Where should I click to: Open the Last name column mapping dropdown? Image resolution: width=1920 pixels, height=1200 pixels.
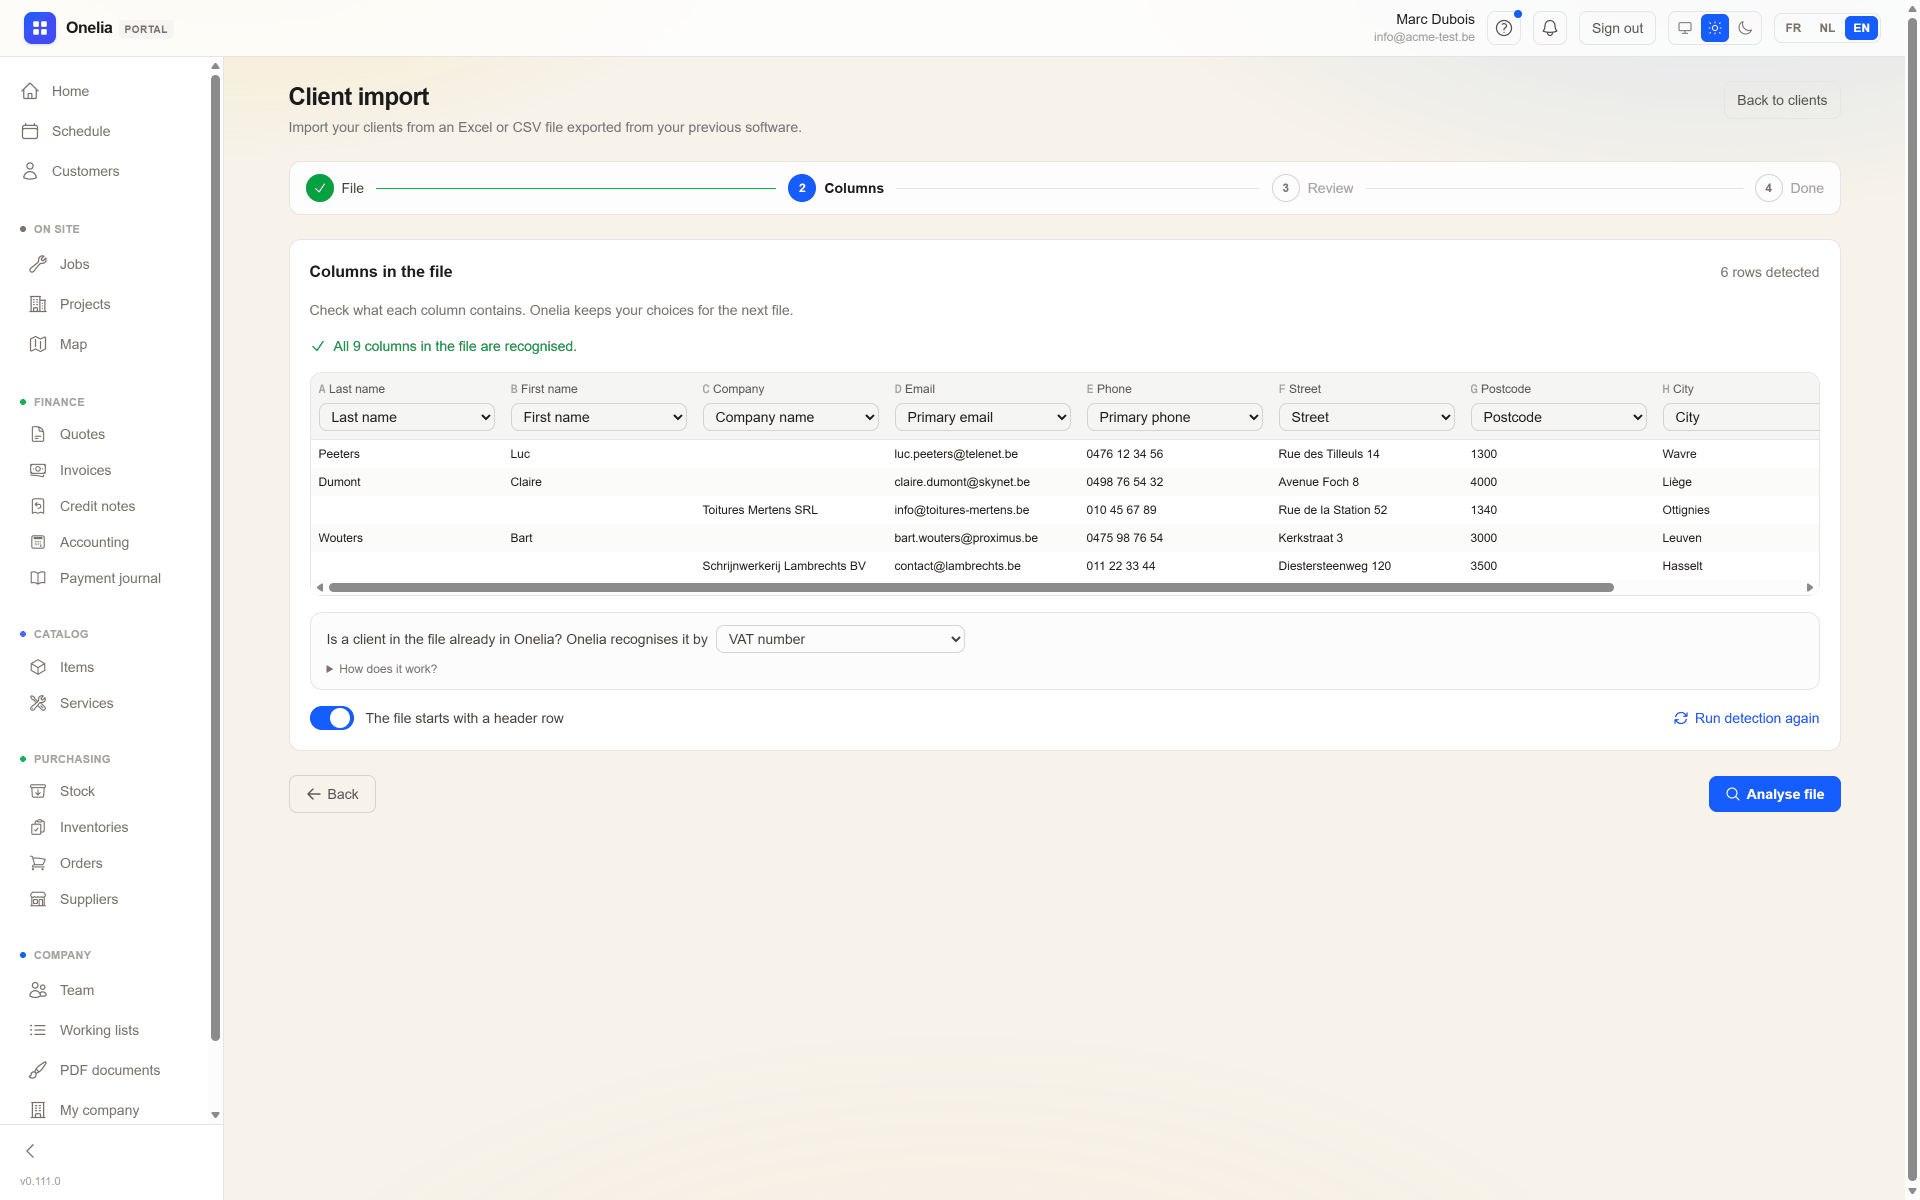[406, 417]
